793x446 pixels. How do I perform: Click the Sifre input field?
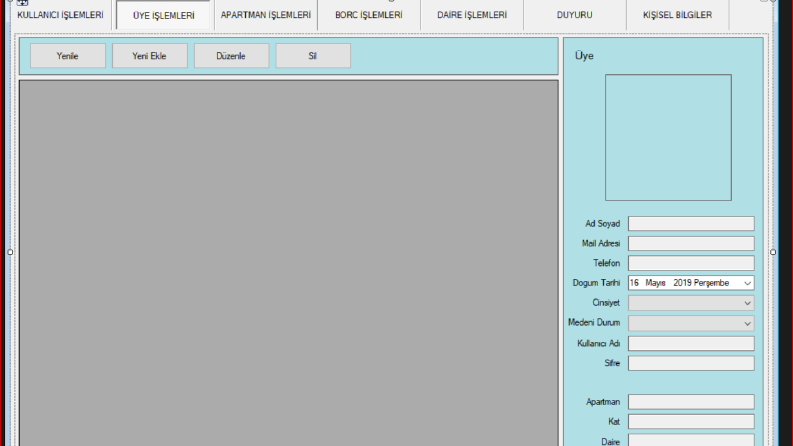tap(691, 363)
